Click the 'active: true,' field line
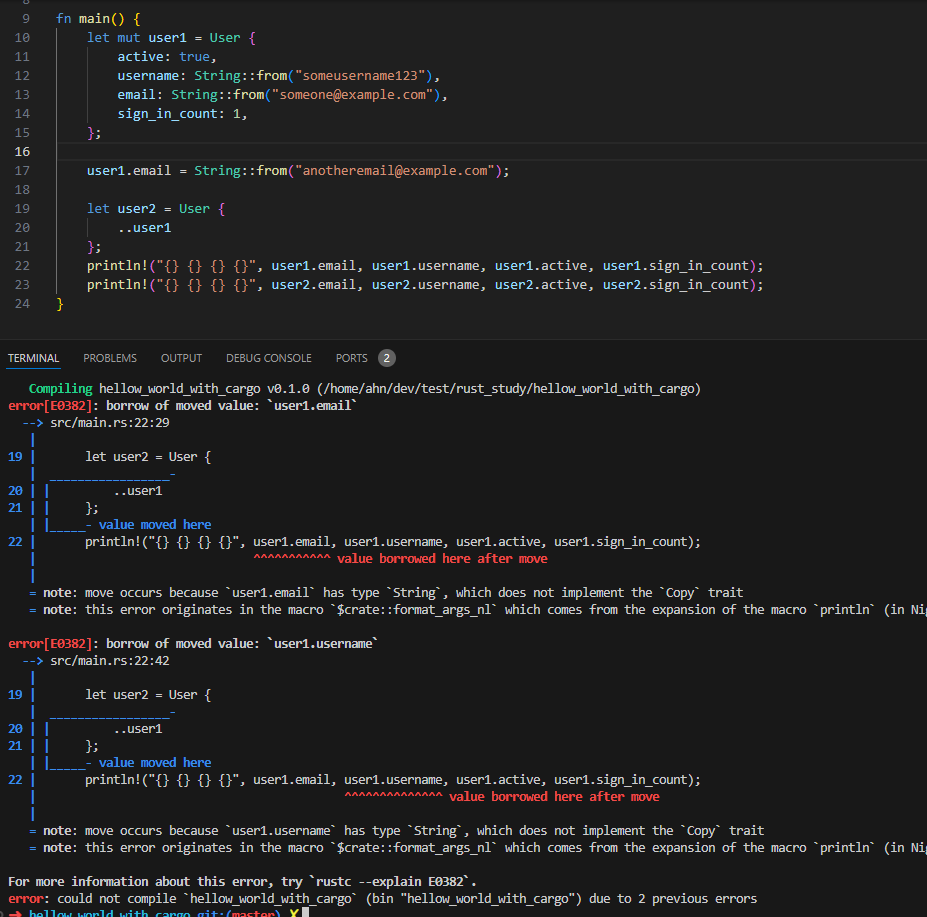This screenshot has width=927, height=917. (x=167, y=57)
